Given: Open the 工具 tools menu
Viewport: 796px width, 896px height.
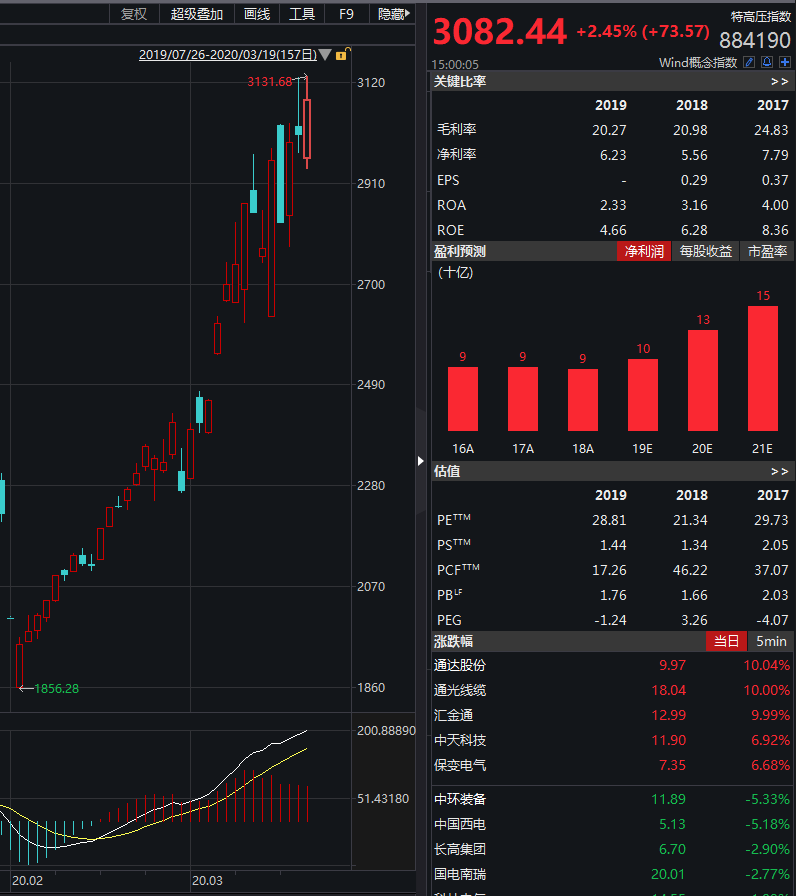Looking at the screenshot, I should click(x=302, y=14).
